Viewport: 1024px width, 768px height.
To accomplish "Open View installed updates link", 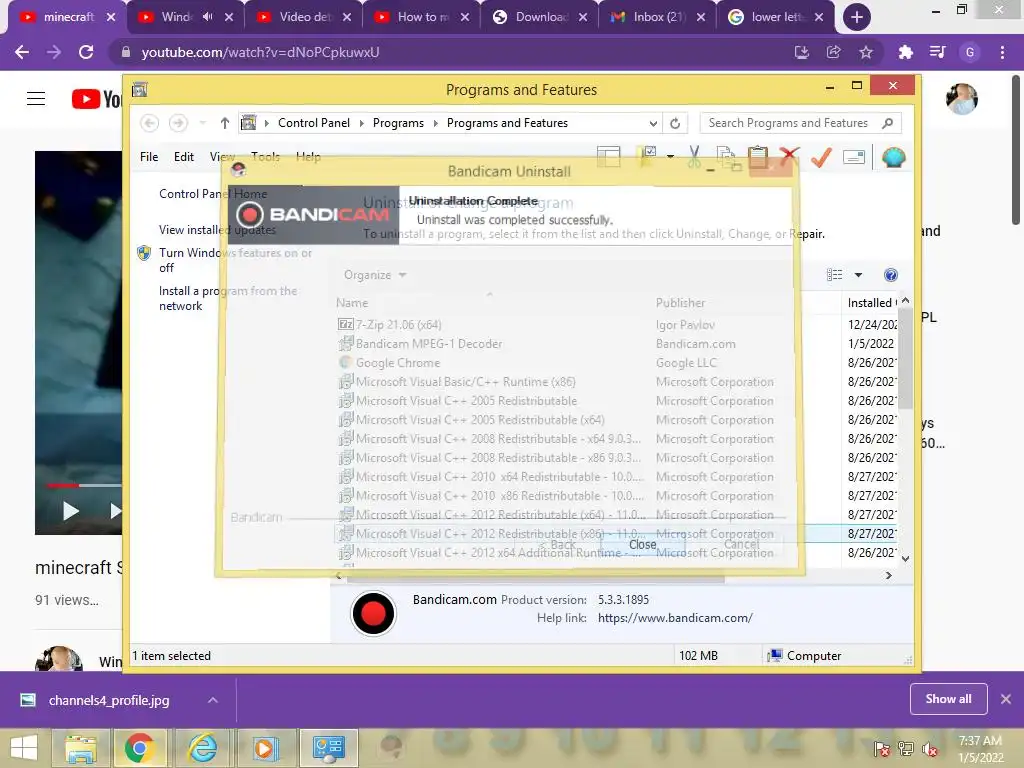I will click(217, 230).
